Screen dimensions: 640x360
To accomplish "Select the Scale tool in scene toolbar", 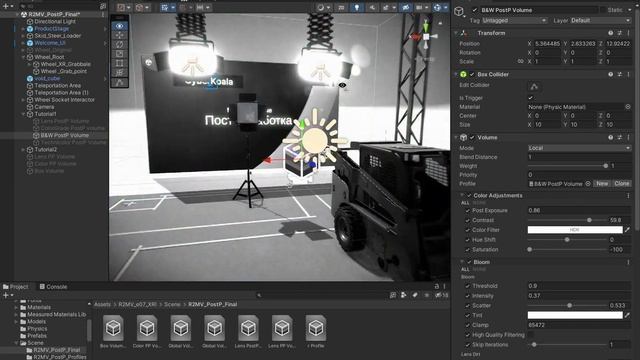I will 120,54.
